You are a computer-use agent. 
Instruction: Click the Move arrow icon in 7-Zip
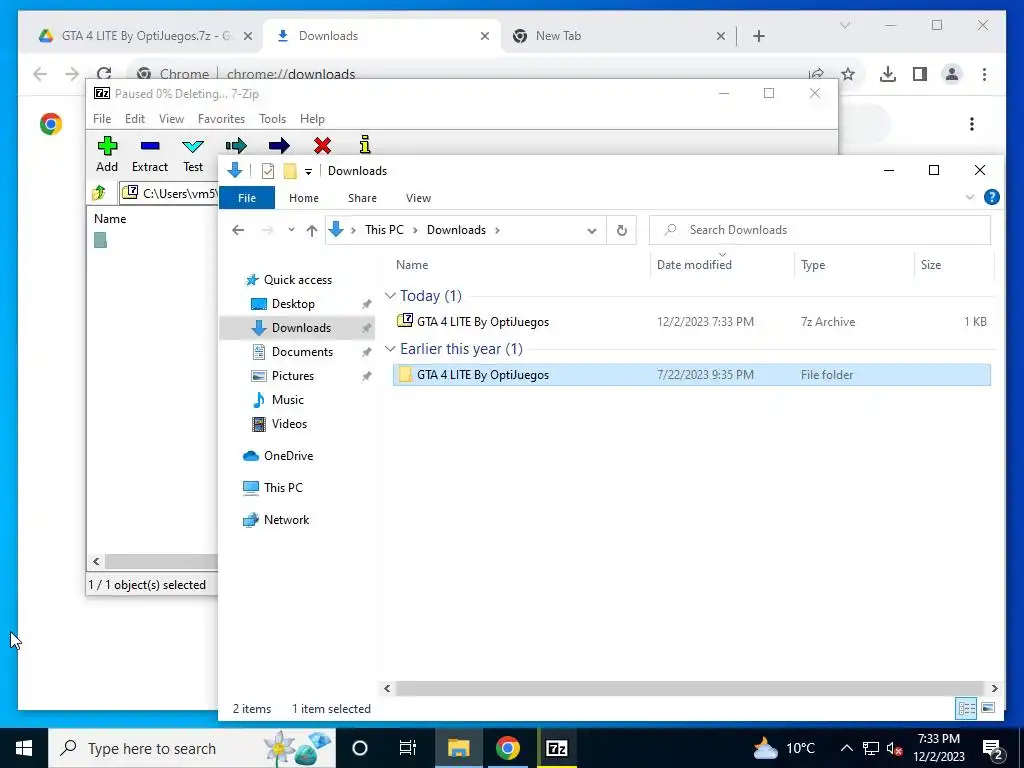[279, 145]
